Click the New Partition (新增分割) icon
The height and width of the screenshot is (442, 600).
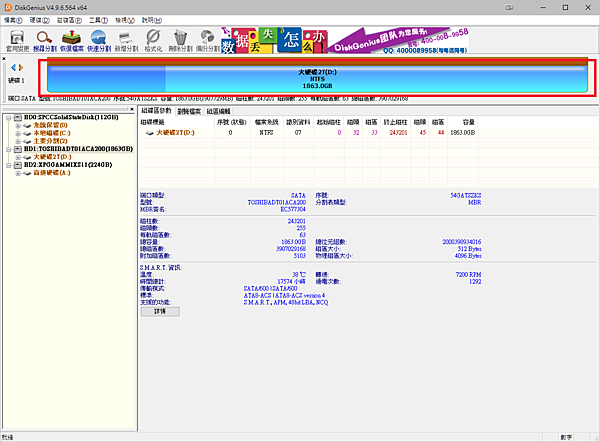(126, 39)
